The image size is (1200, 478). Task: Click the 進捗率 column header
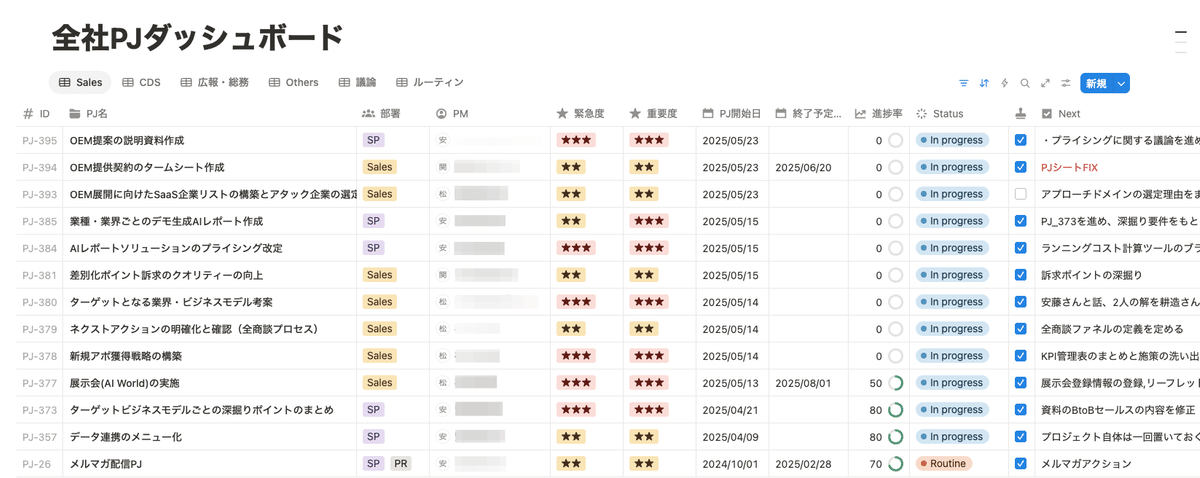point(880,114)
